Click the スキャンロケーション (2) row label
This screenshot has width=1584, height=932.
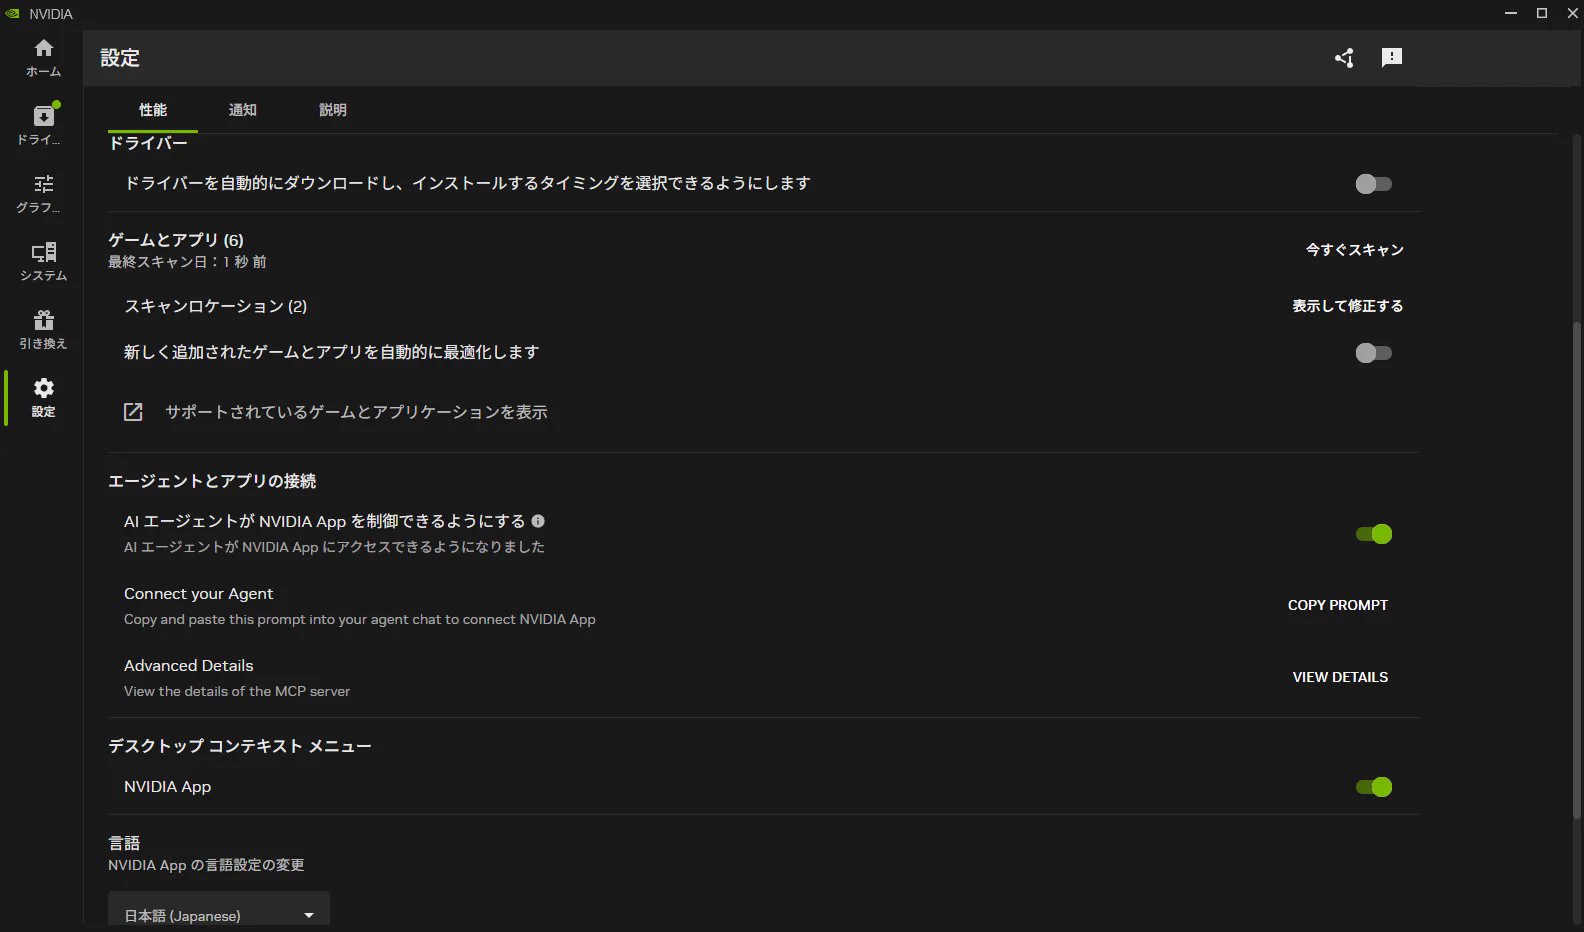[215, 306]
